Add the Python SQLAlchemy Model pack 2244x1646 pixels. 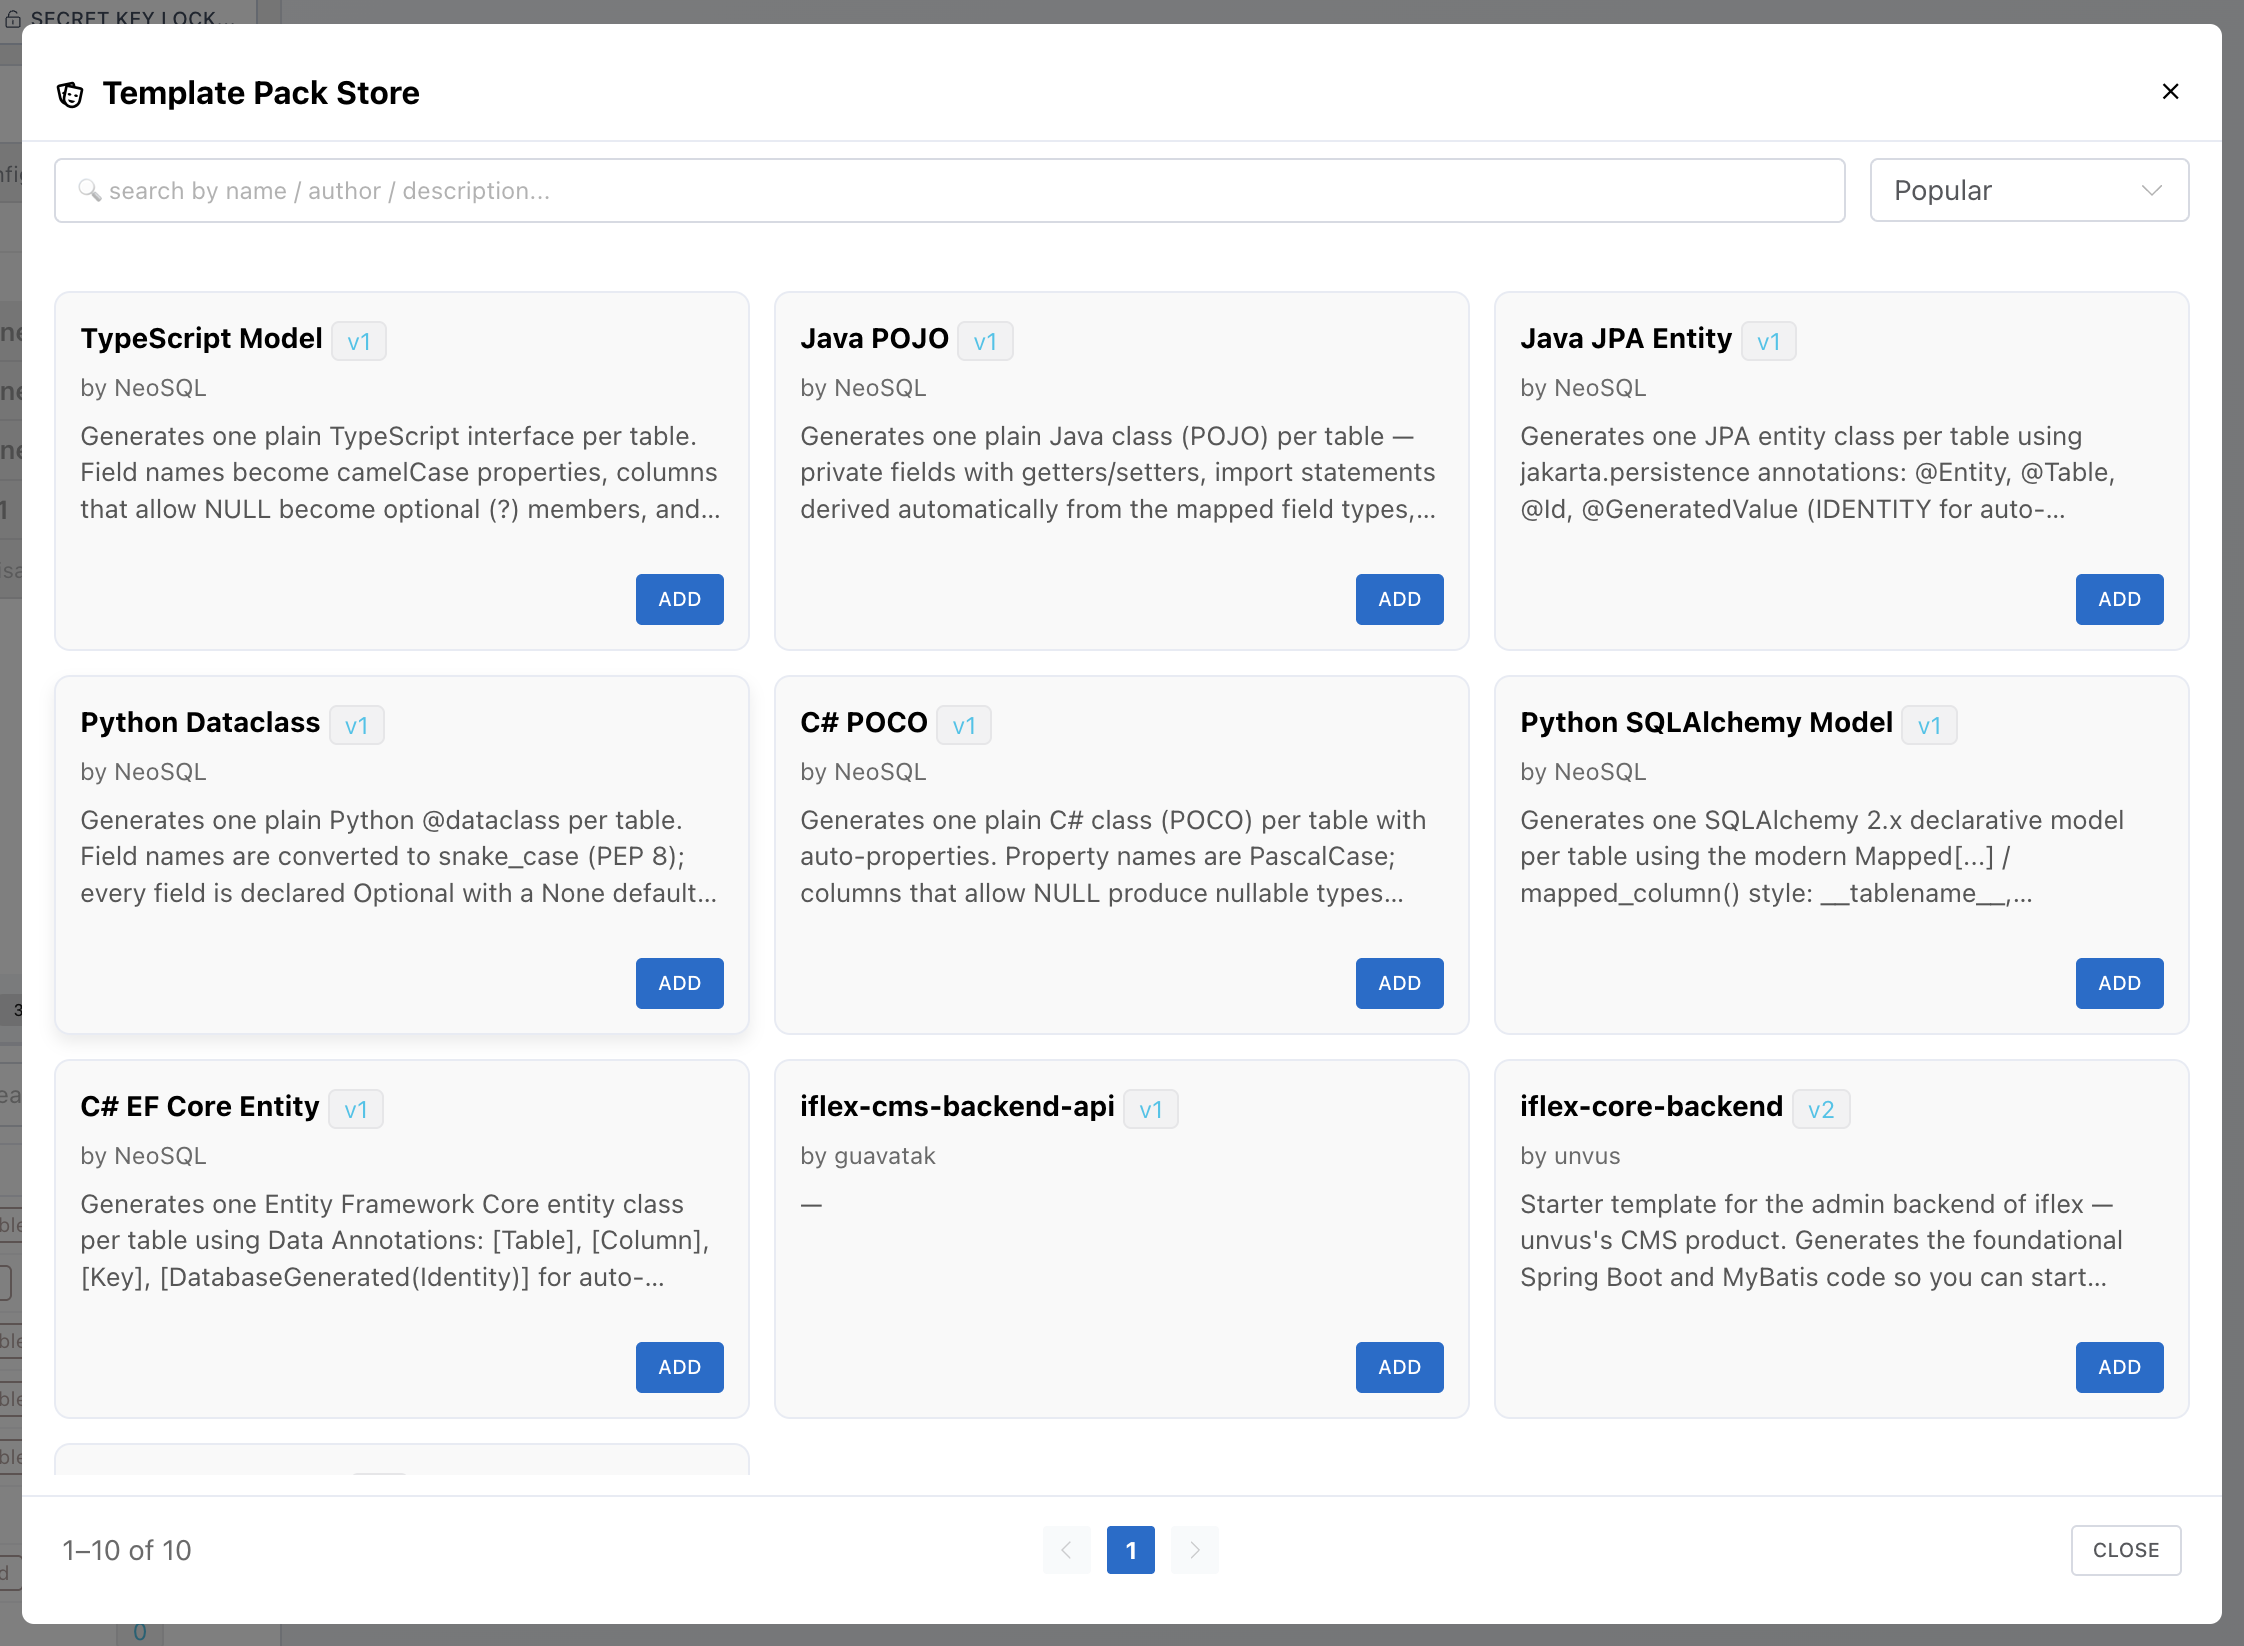pos(2119,983)
